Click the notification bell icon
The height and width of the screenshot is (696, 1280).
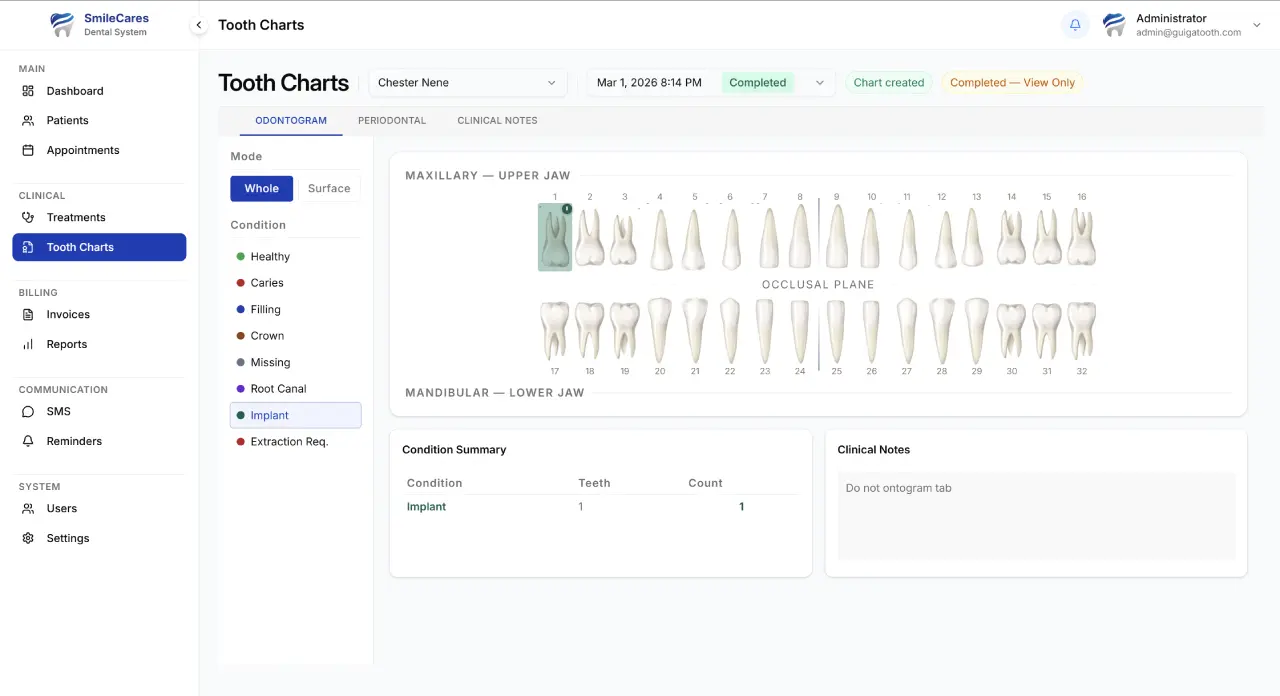tap(1075, 25)
